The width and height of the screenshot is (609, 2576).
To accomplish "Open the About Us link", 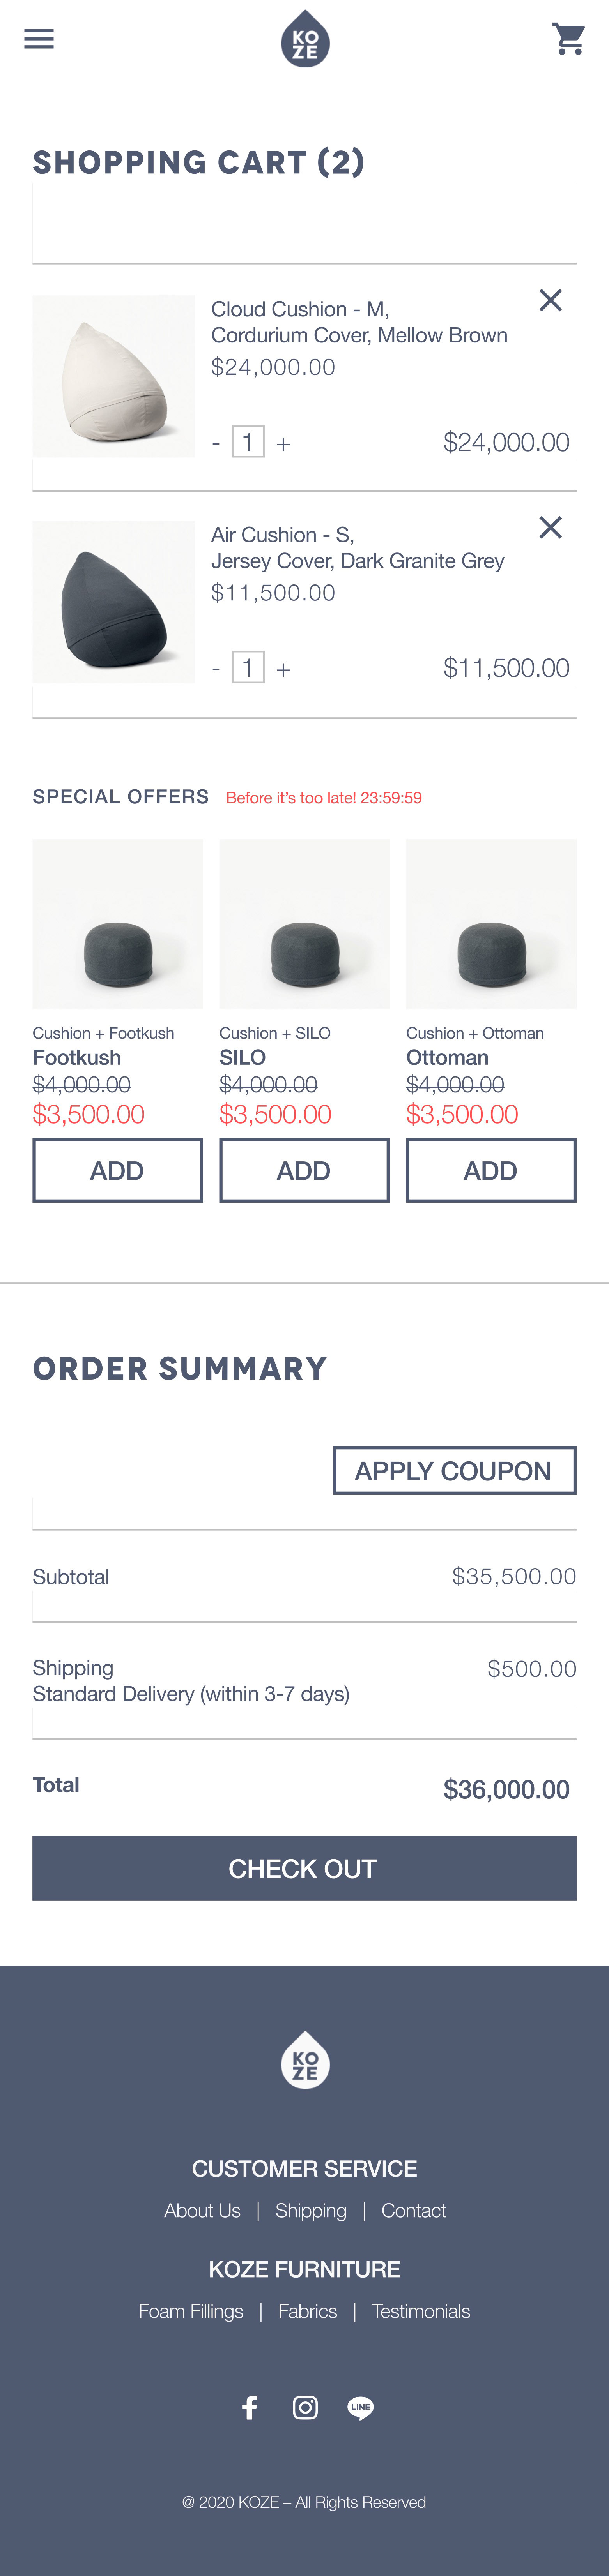I will tap(202, 2210).
